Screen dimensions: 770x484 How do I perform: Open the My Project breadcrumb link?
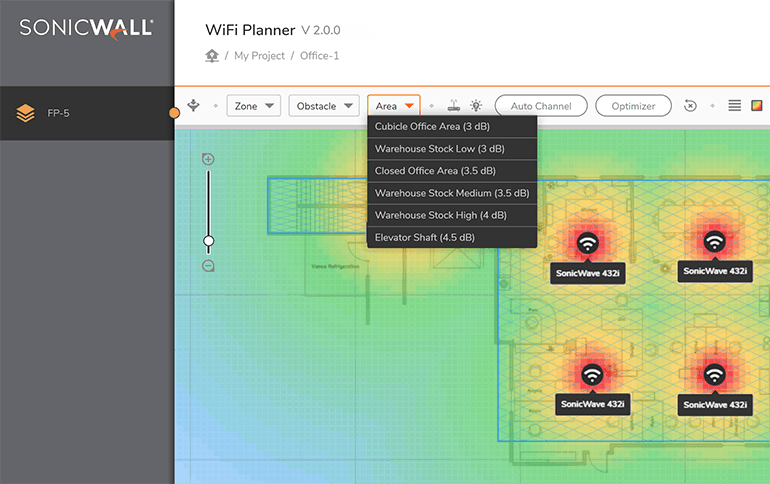(259, 56)
